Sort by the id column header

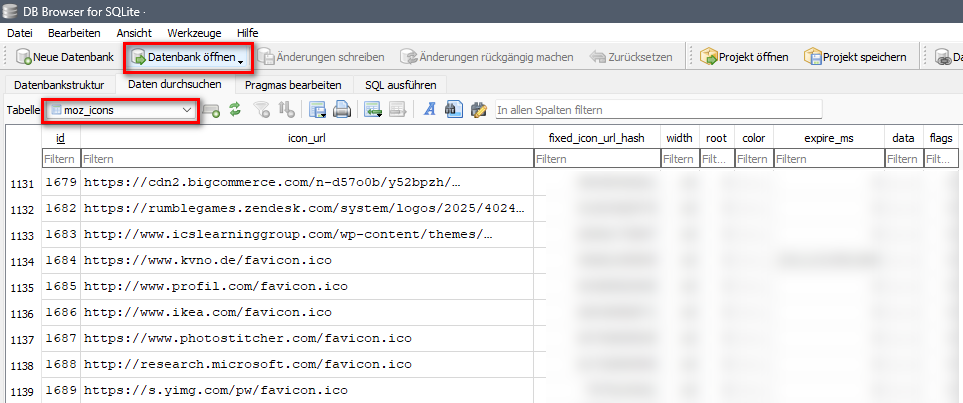click(61, 138)
